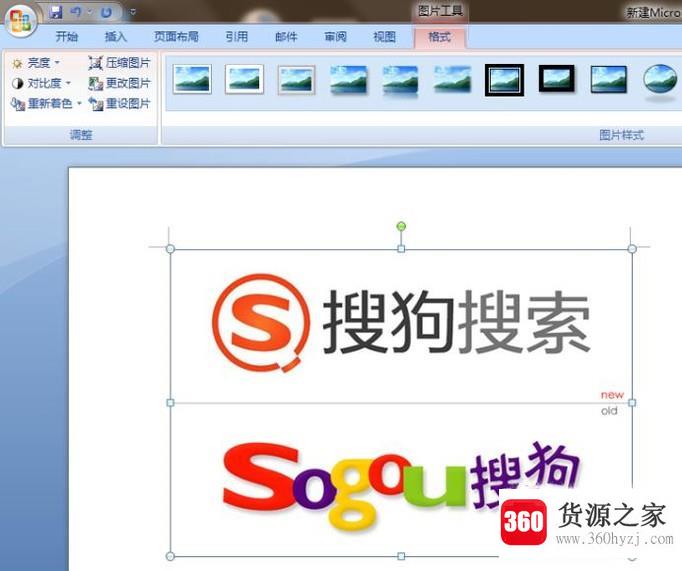Image resolution: width=682 pixels, height=571 pixels.
Task: Click the top-left corner sizing handle
Action: pyautogui.click(x=170, y=249)
